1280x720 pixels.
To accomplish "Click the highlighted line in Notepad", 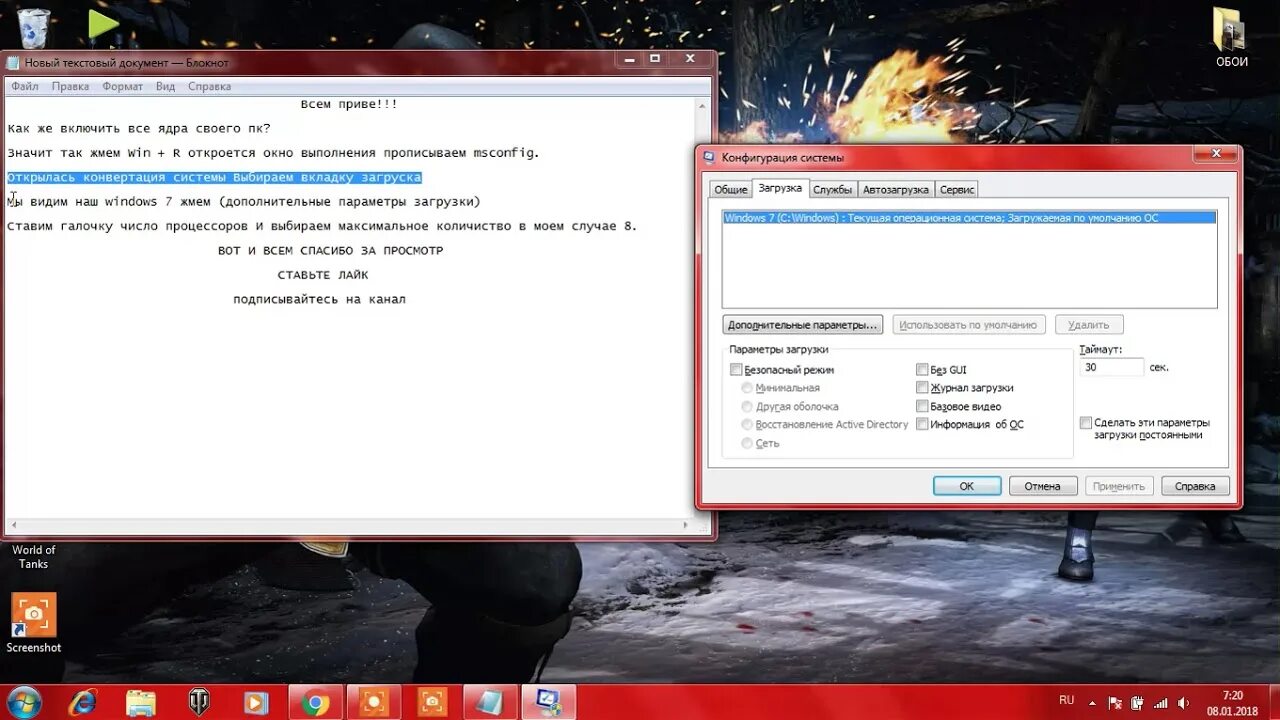I will (214, 177).
